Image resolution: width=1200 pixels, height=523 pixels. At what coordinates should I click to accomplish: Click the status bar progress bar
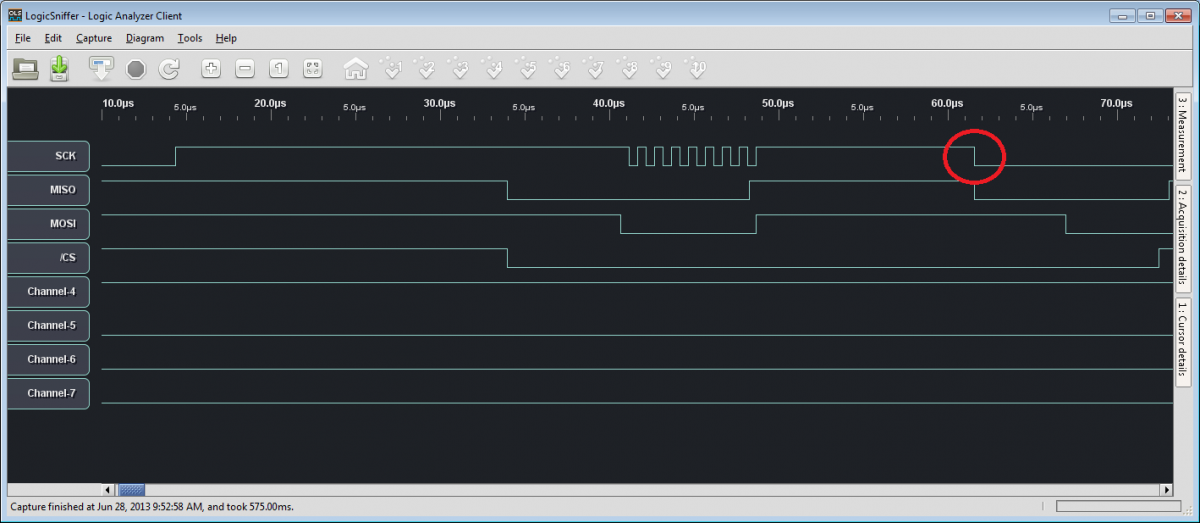pyautogui.click(x=1120, y=507)
